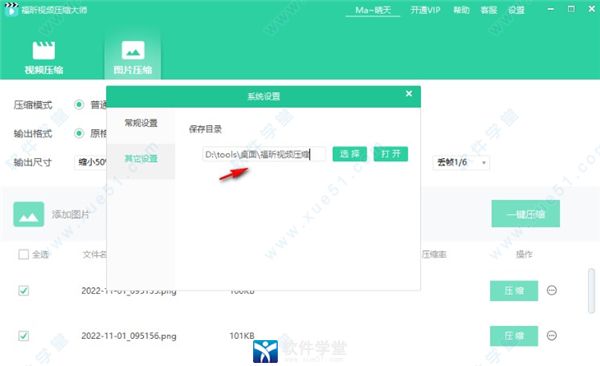Click the 添加图片 image icon
Screen dimensions: 600x366
29,214
